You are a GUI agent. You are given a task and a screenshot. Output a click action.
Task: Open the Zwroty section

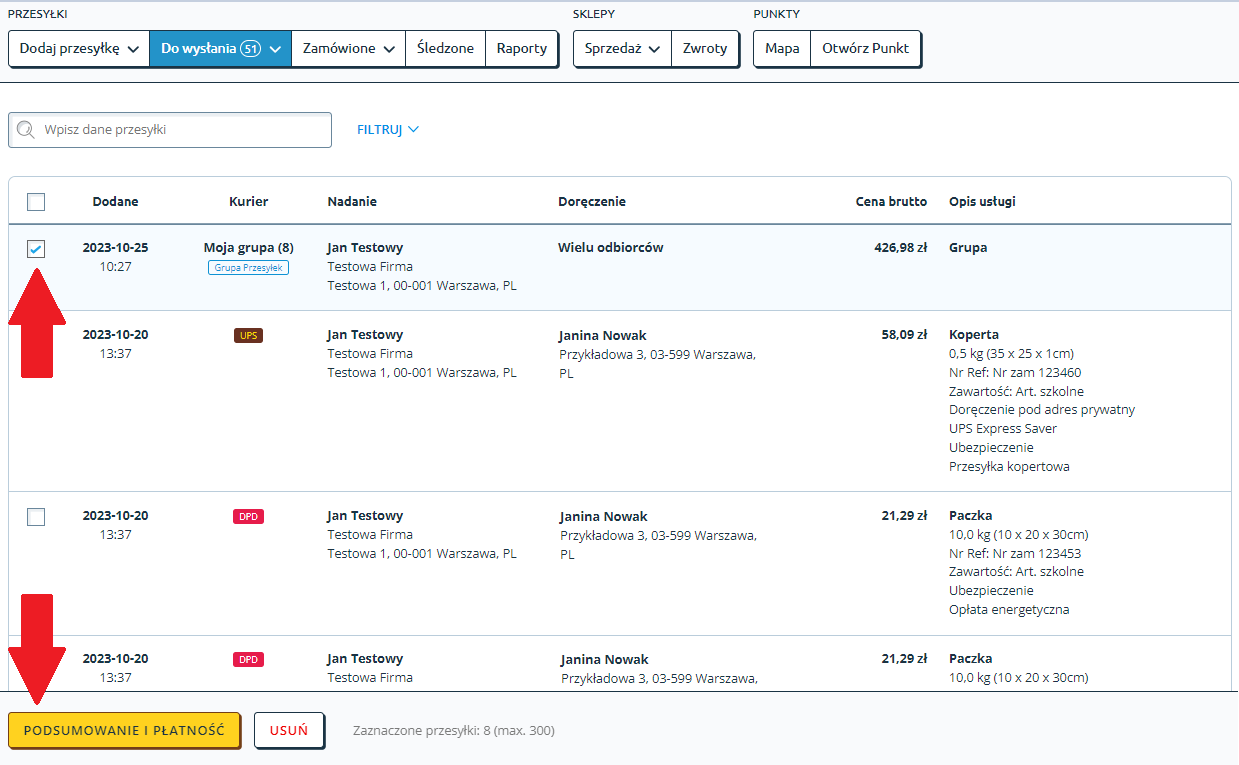point(705,48)
